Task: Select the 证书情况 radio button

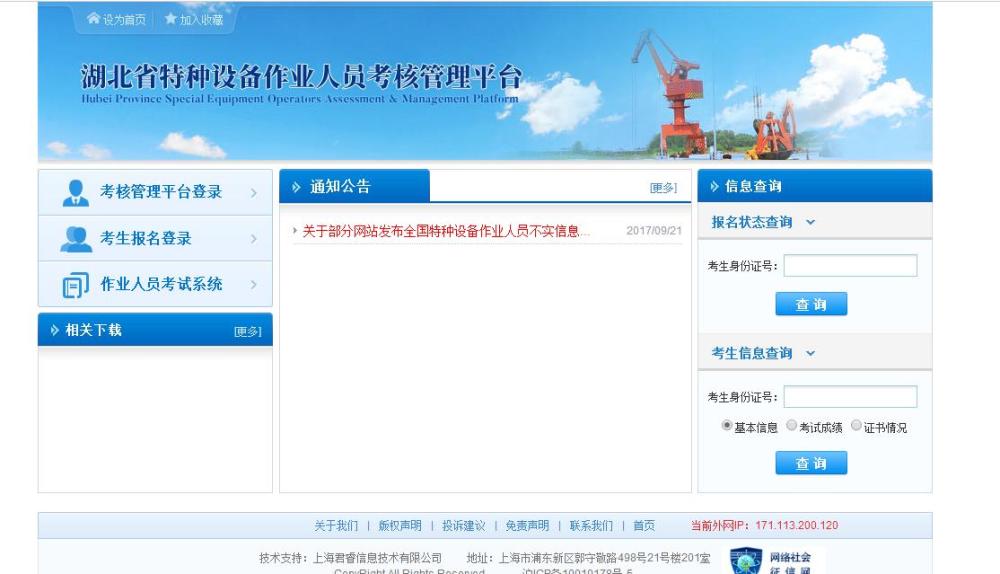Action: click(x=857, y=425)
